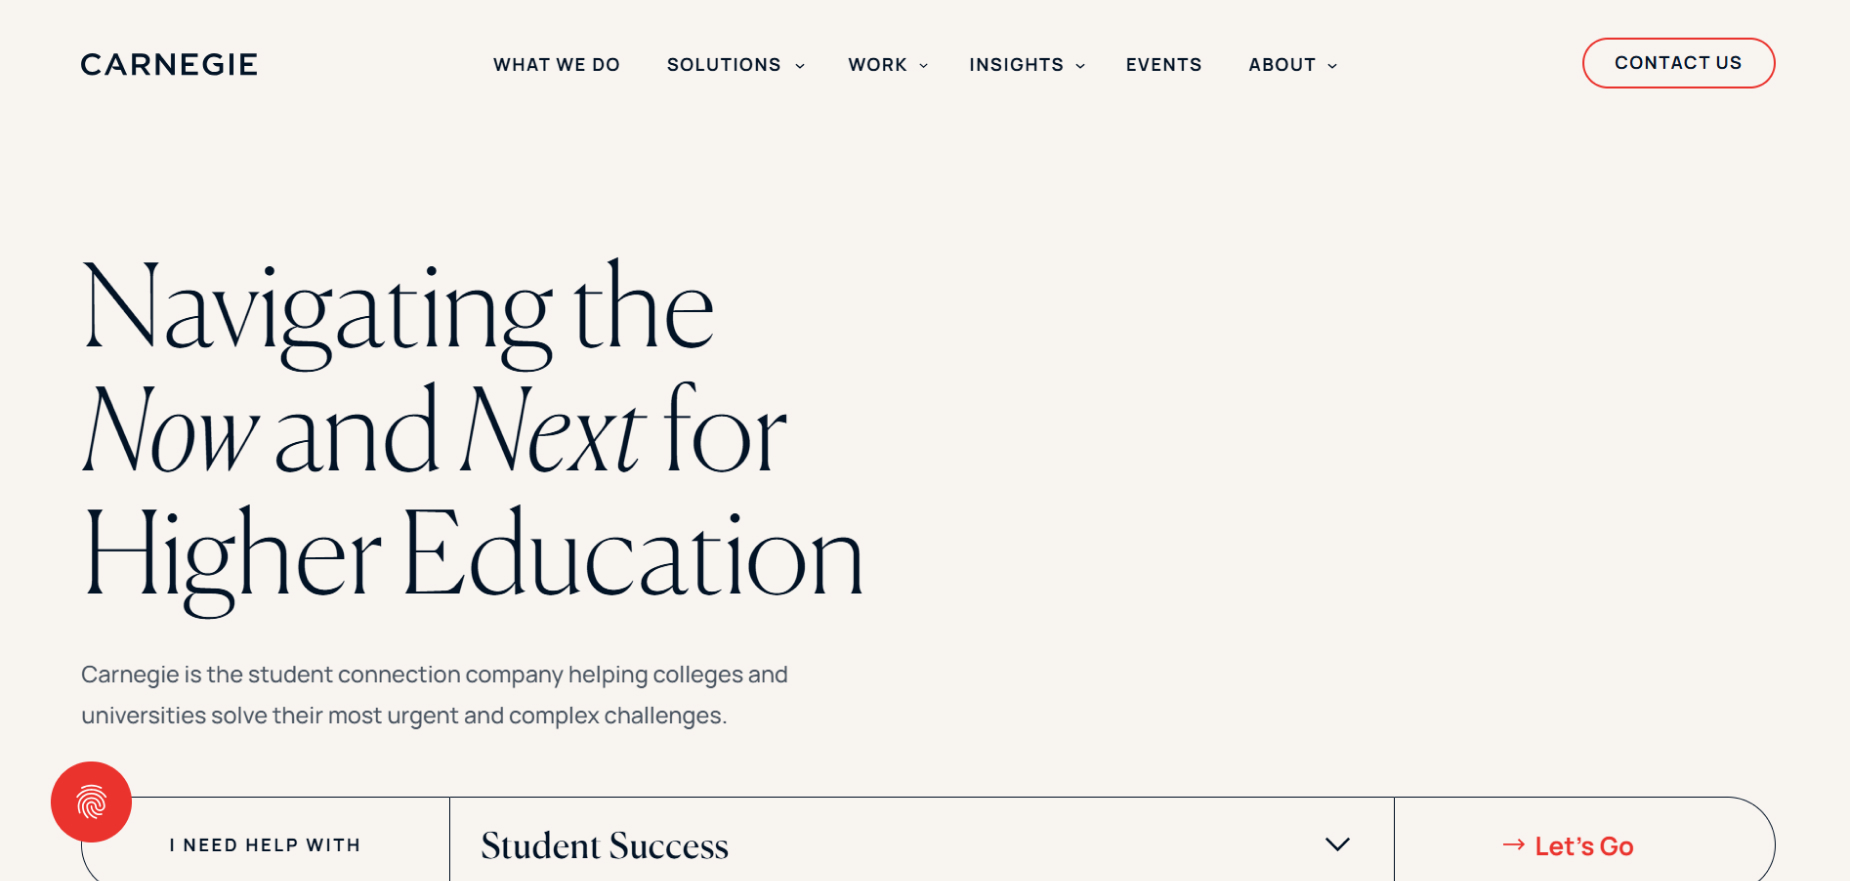Image resolution: width=1850 pixels, height=881 pixels.
Task: Open the ABOUT navigation entry
Action: (1281, 64)
